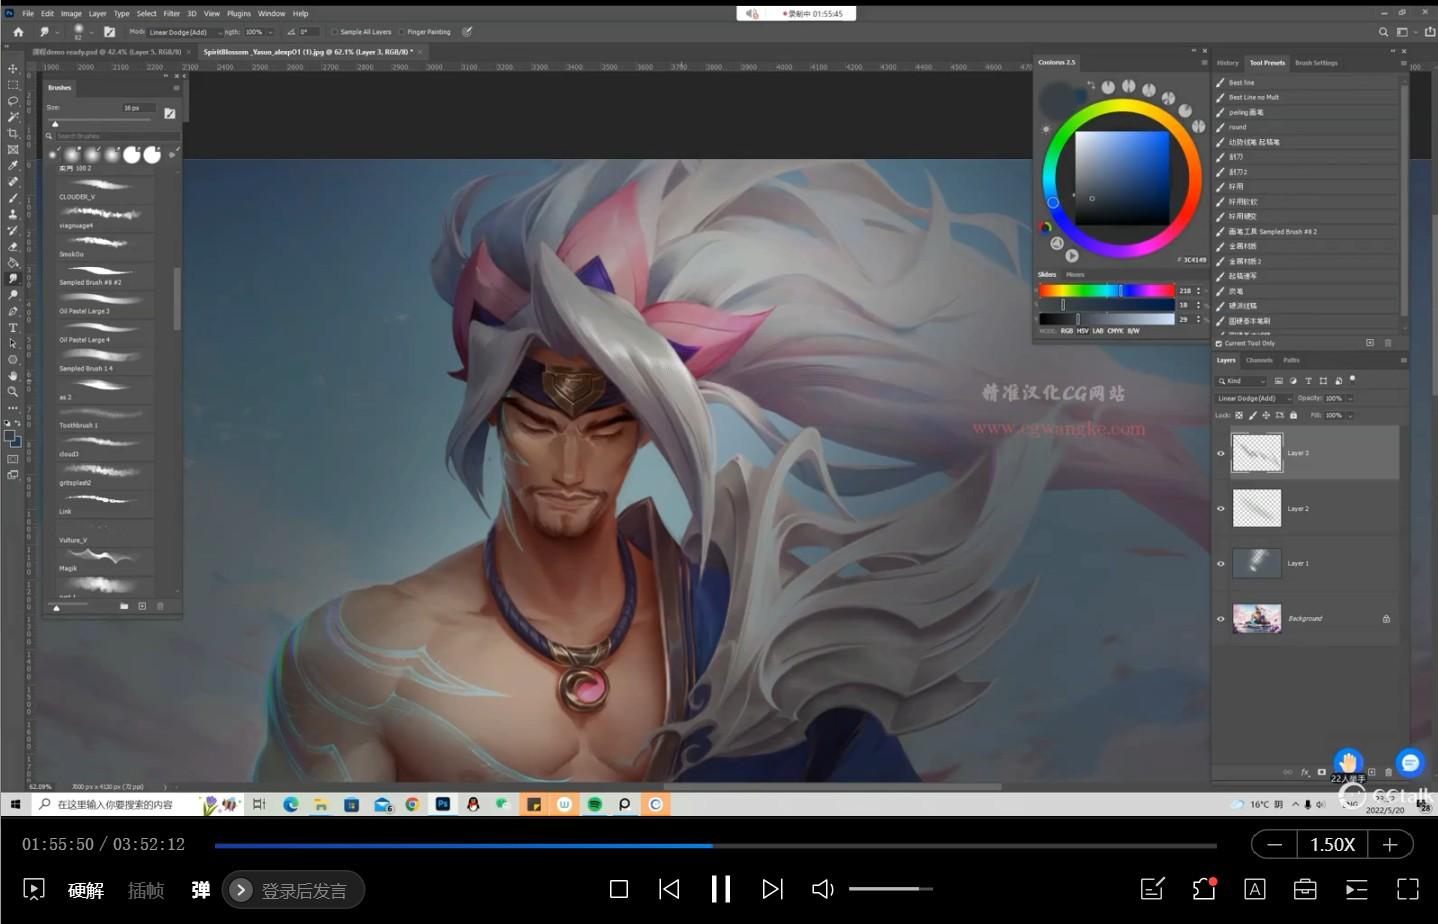
Task: Open the Layer menu
Action: pyautogui.click(x=97, y=14)
